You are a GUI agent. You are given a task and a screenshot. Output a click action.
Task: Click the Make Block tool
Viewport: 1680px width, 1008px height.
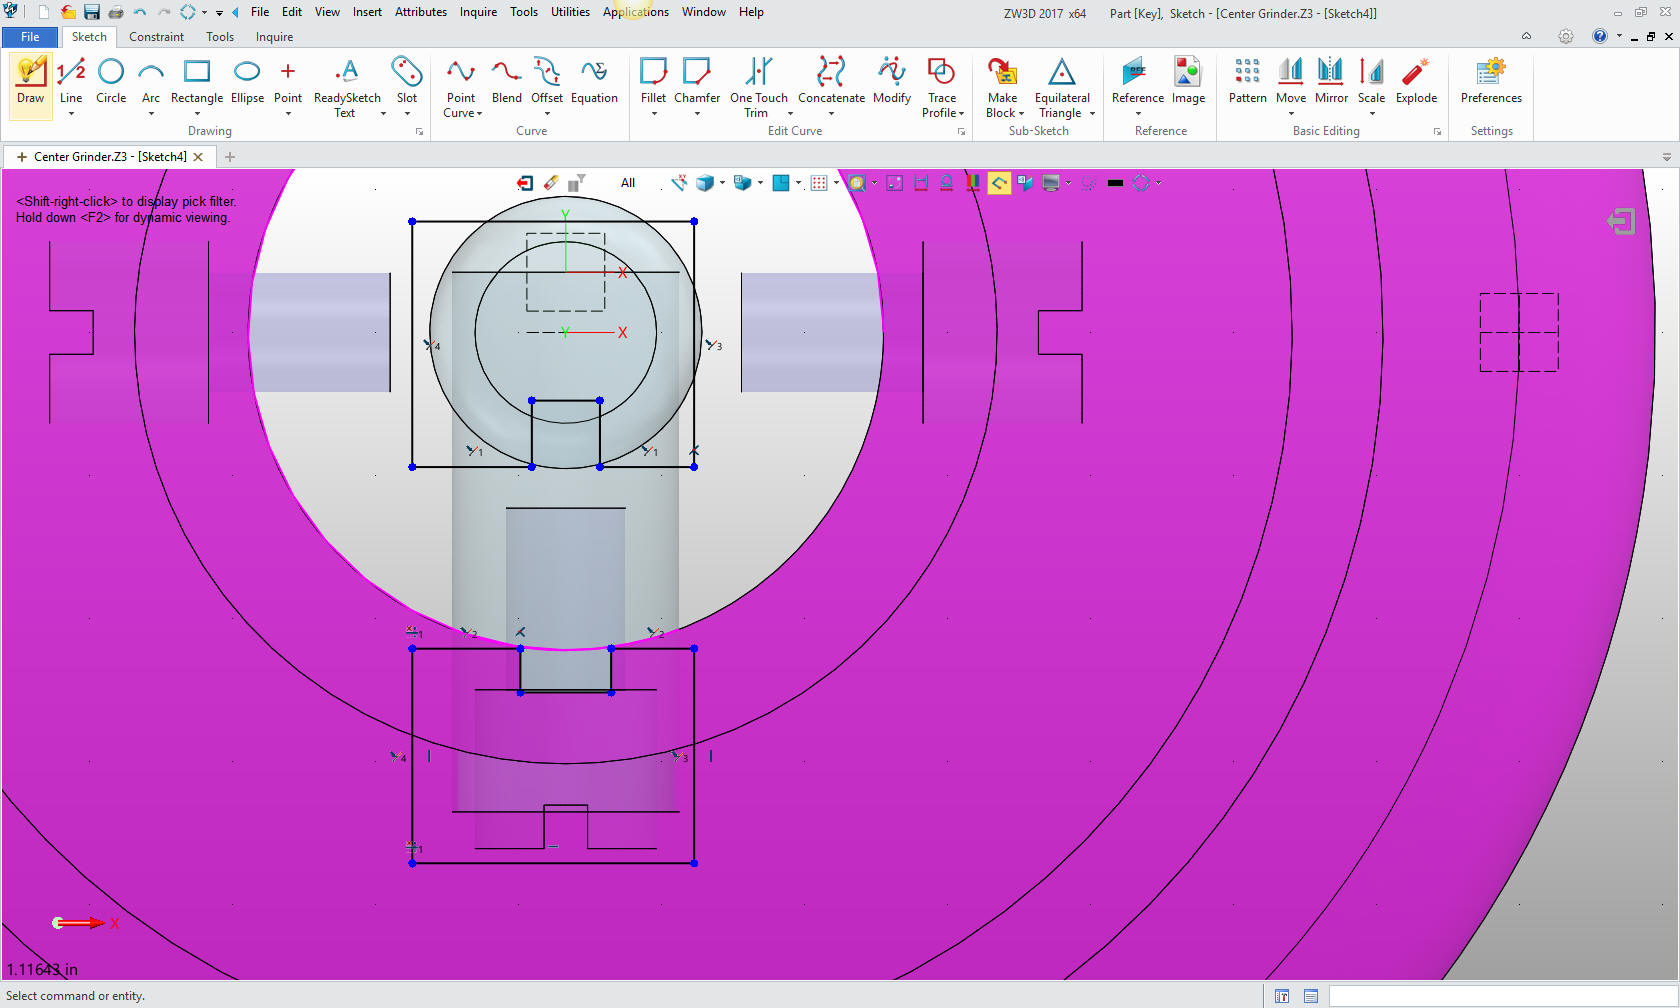[x=1003, y=88]
